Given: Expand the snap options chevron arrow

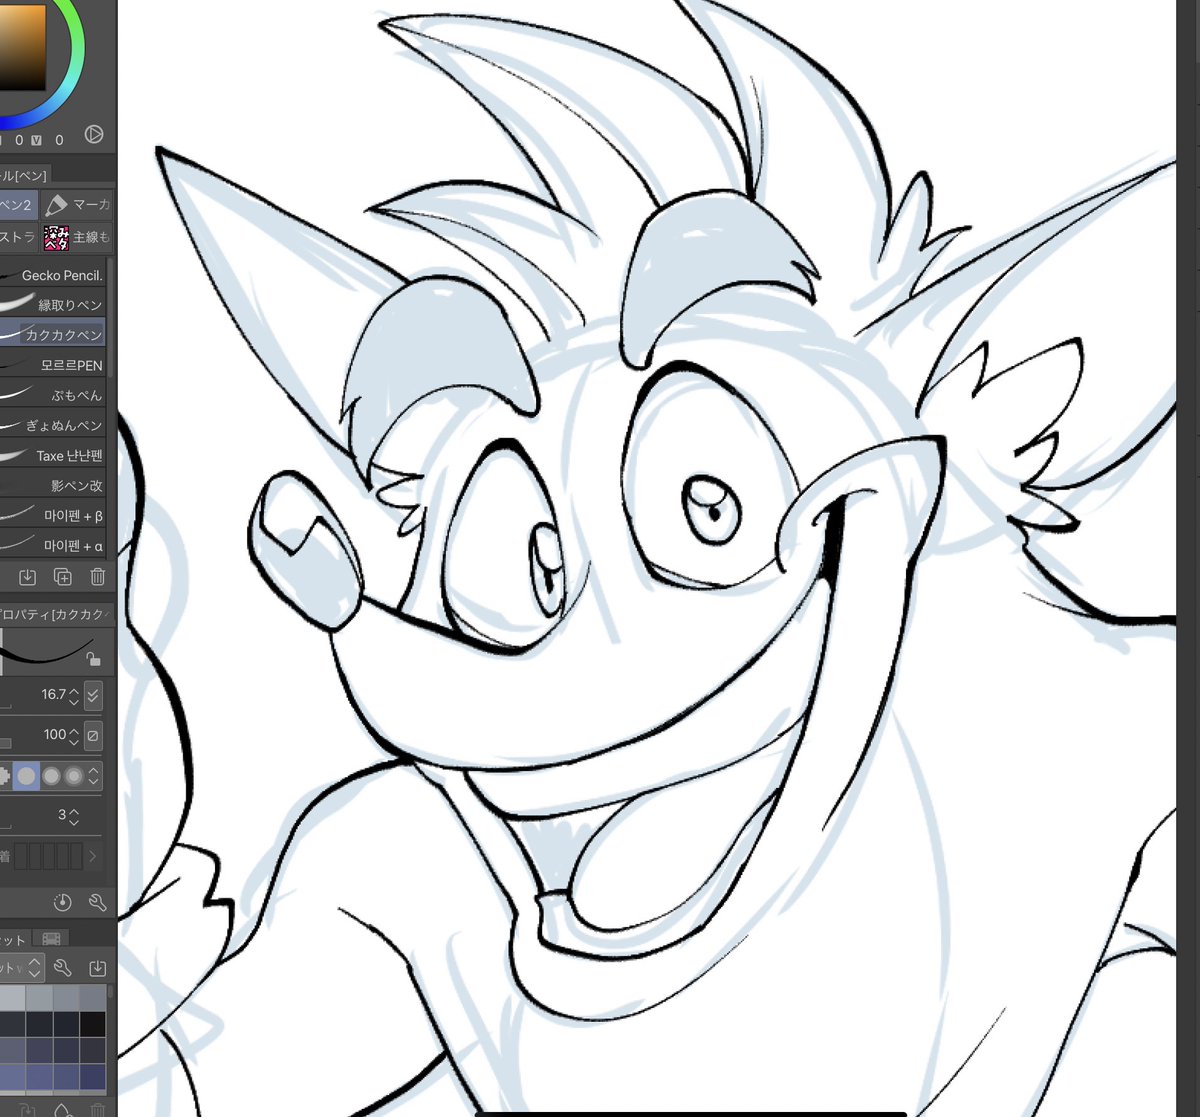Looking at the screenshot, I should 93,857.
